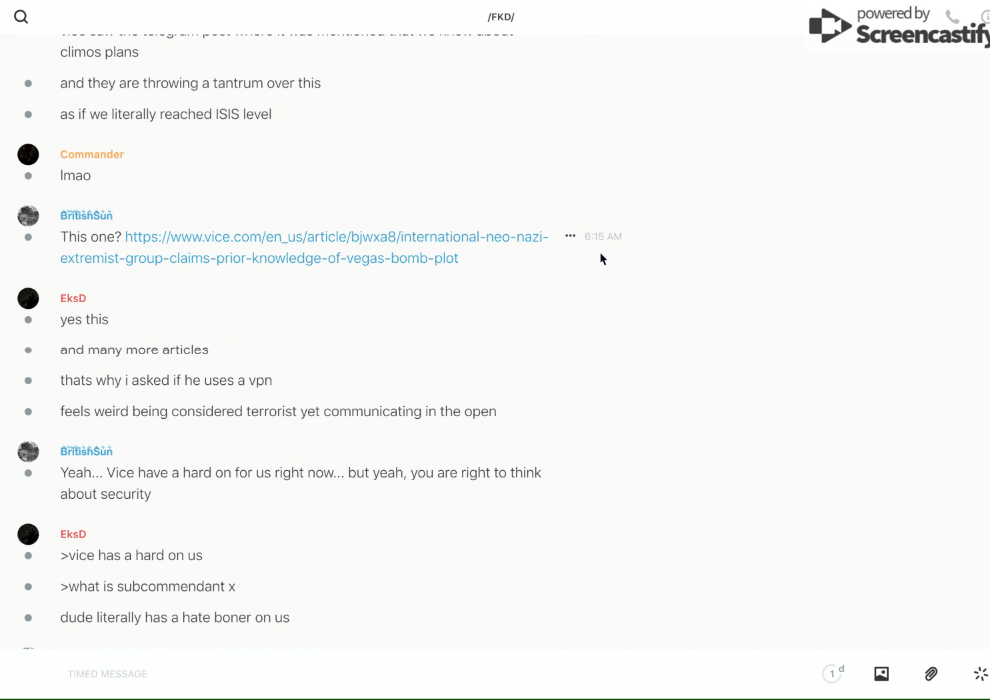Open the three-dot message options menu
The image size is (990, 700).
(x=570, y=236)
